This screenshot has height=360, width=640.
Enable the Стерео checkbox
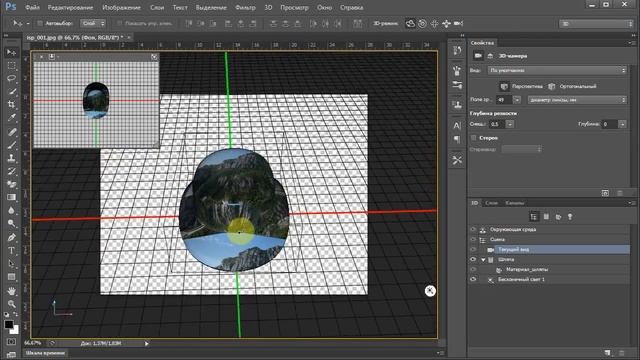pos(473,138)
